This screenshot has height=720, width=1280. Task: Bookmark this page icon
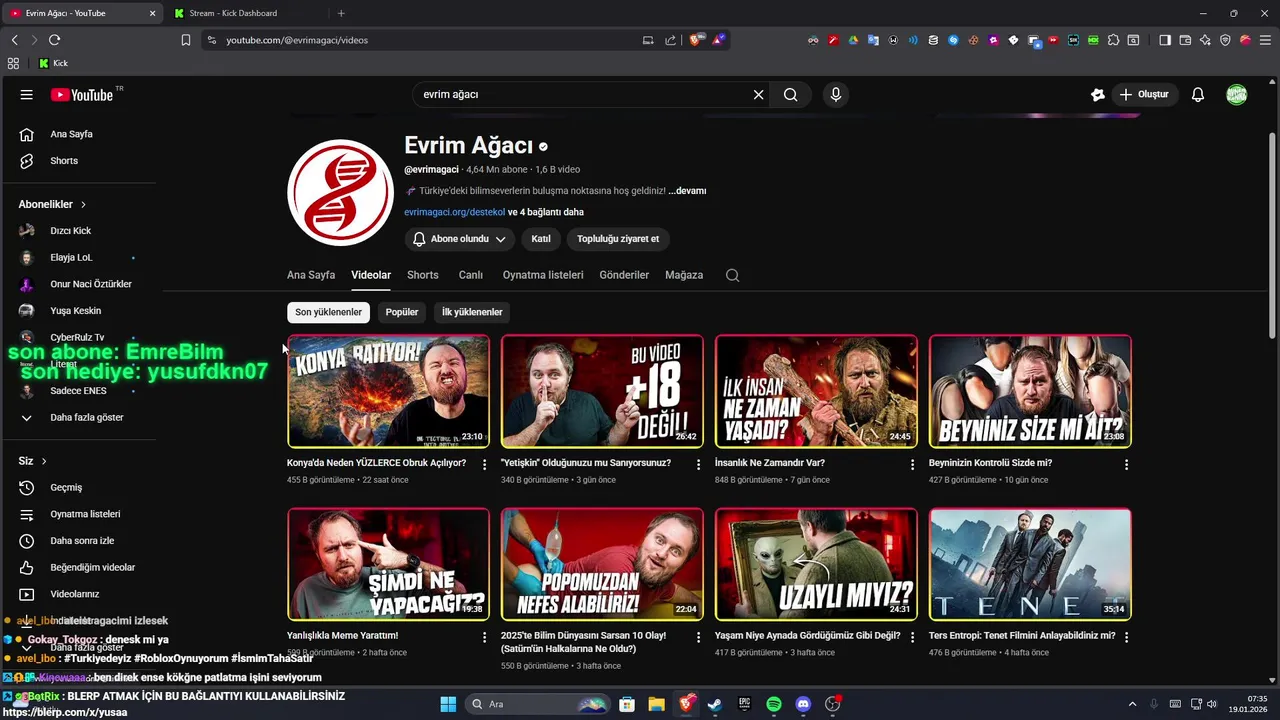186,40
